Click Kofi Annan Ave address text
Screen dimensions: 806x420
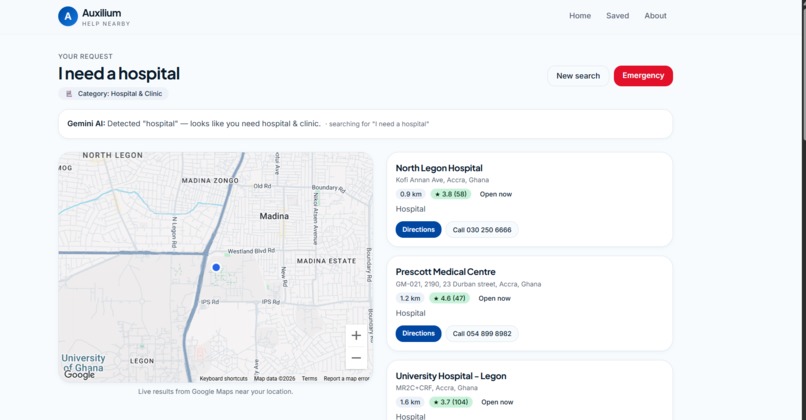(442, 180)
